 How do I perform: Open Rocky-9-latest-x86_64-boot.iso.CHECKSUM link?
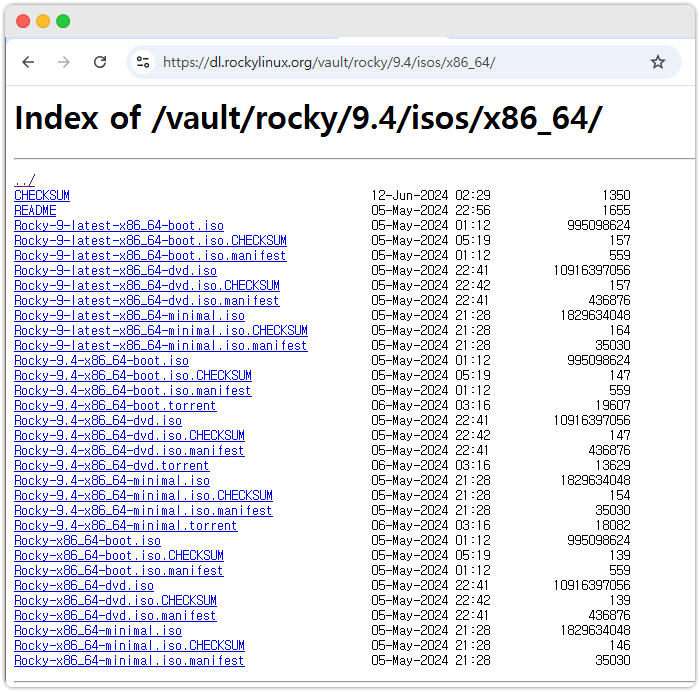click(x=150, y=241)
